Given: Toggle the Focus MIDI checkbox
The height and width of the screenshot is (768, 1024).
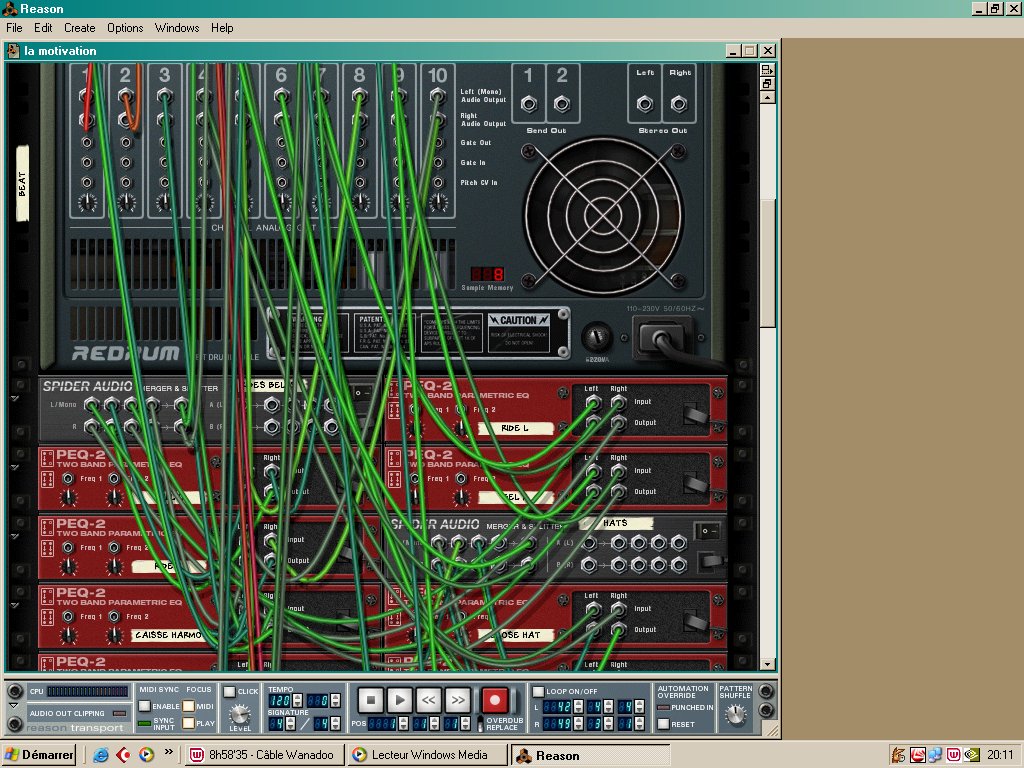Looking at the screenshot, I should 188,706.
